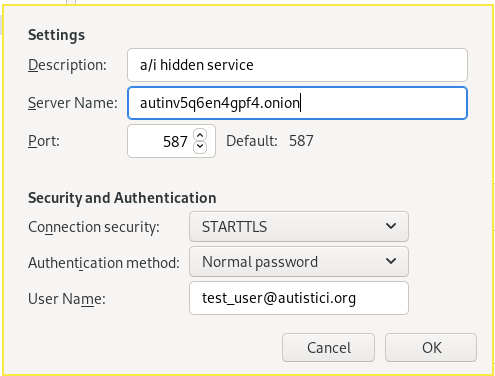Viewport: 495px width, 376px height.
Task: Click the Security and Authentication heading
Action: pos(122,198)
